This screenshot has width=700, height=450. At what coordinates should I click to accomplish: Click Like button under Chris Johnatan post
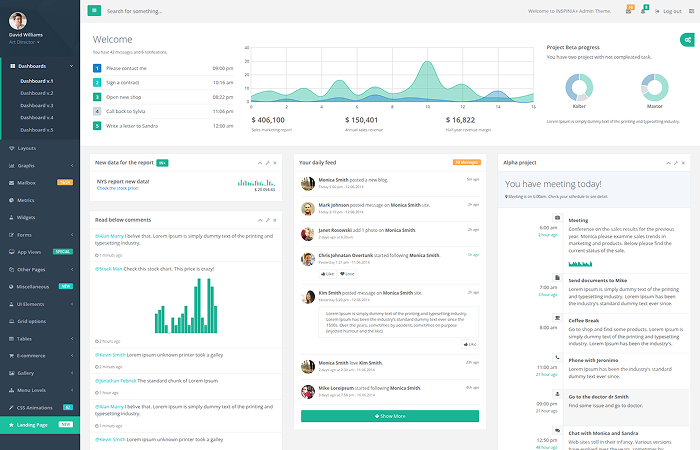coord(328,273)
